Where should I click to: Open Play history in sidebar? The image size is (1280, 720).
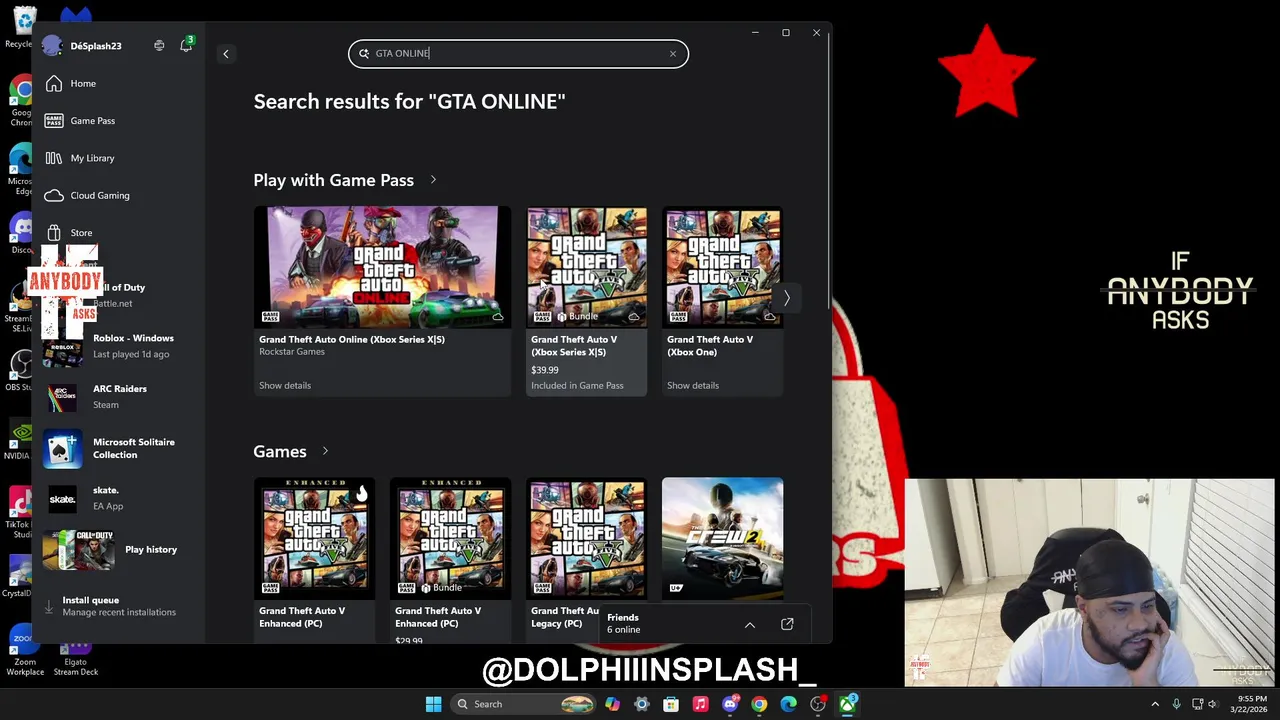tap(120, 550)
